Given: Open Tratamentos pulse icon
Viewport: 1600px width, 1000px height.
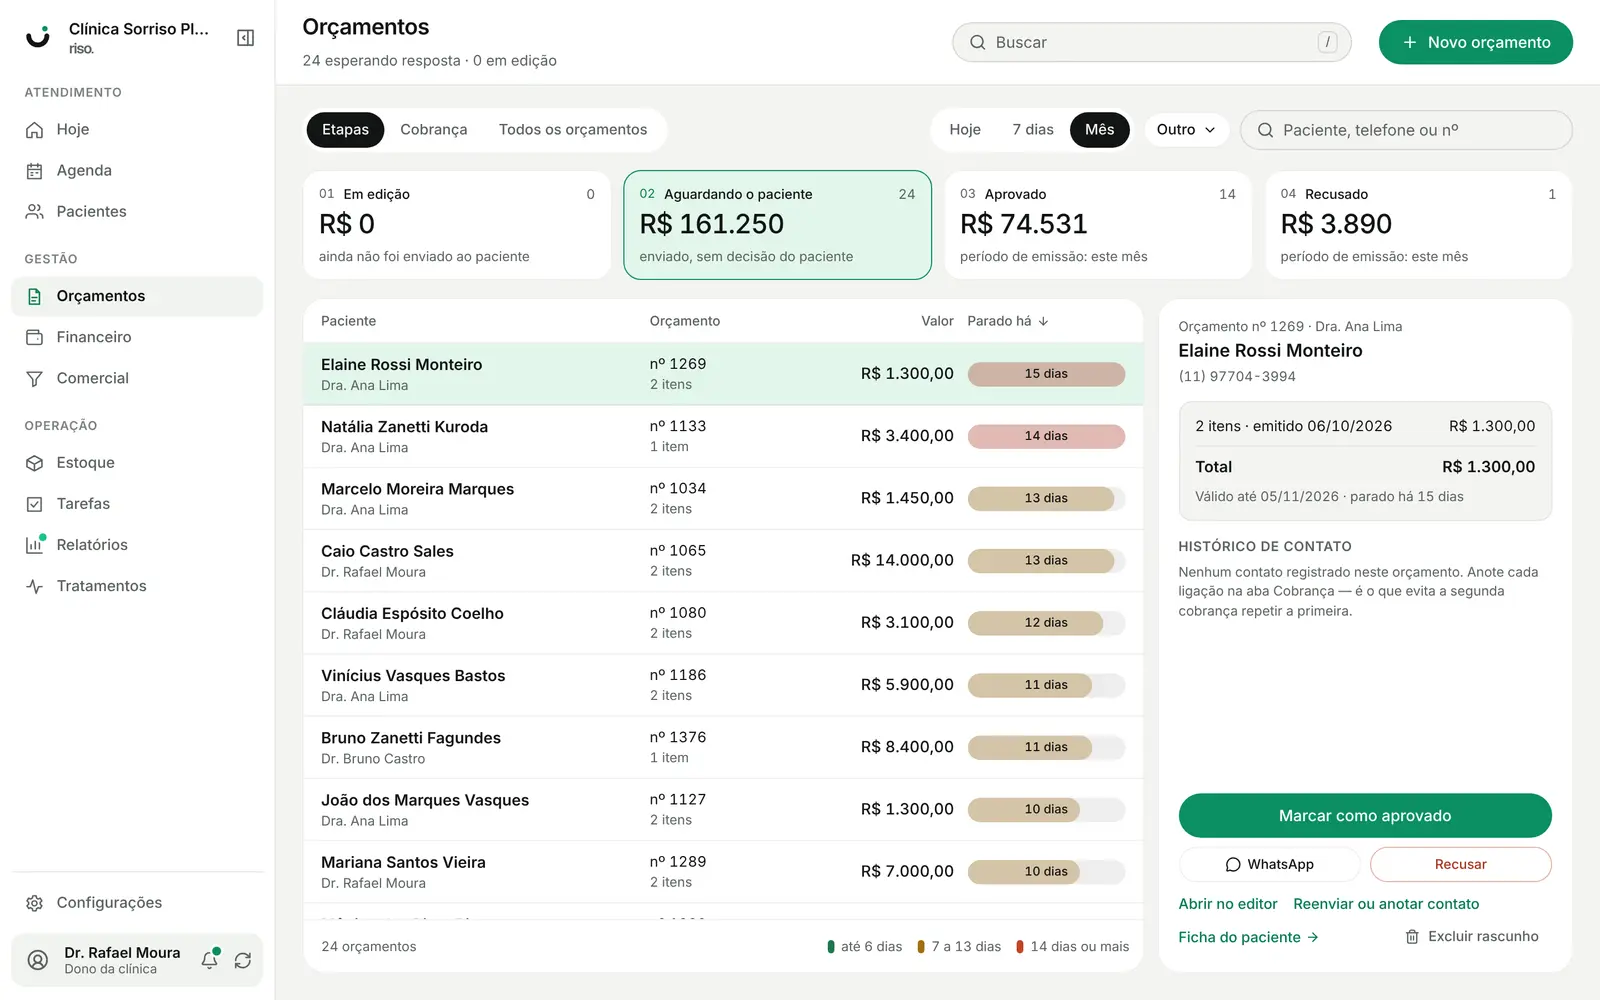Looking at the screenshot, I should pyautogui.click(x=35, y=586).
